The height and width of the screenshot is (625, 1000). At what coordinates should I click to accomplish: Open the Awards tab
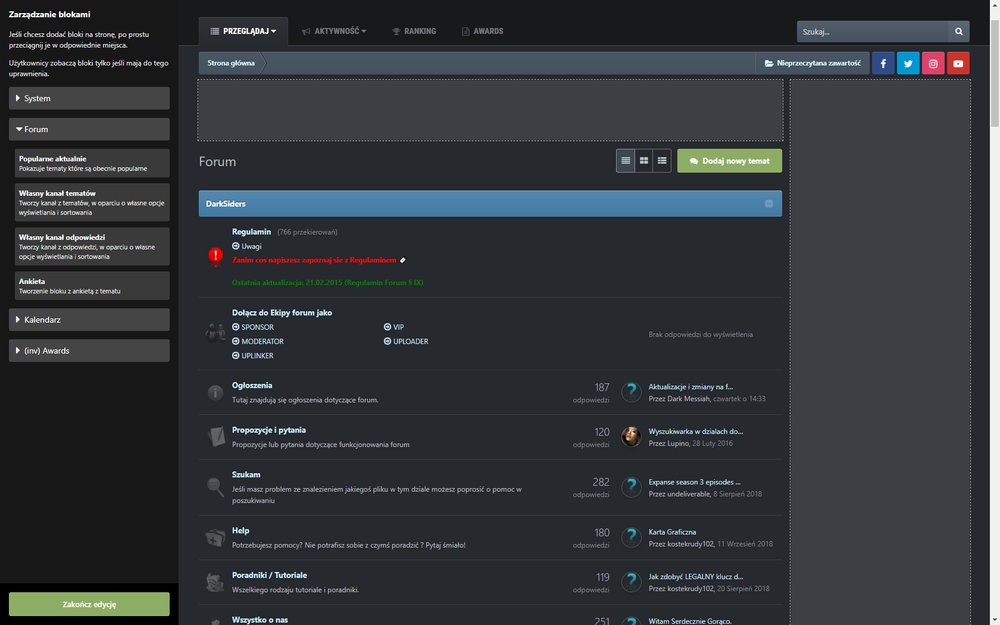[x=482, y=31]
